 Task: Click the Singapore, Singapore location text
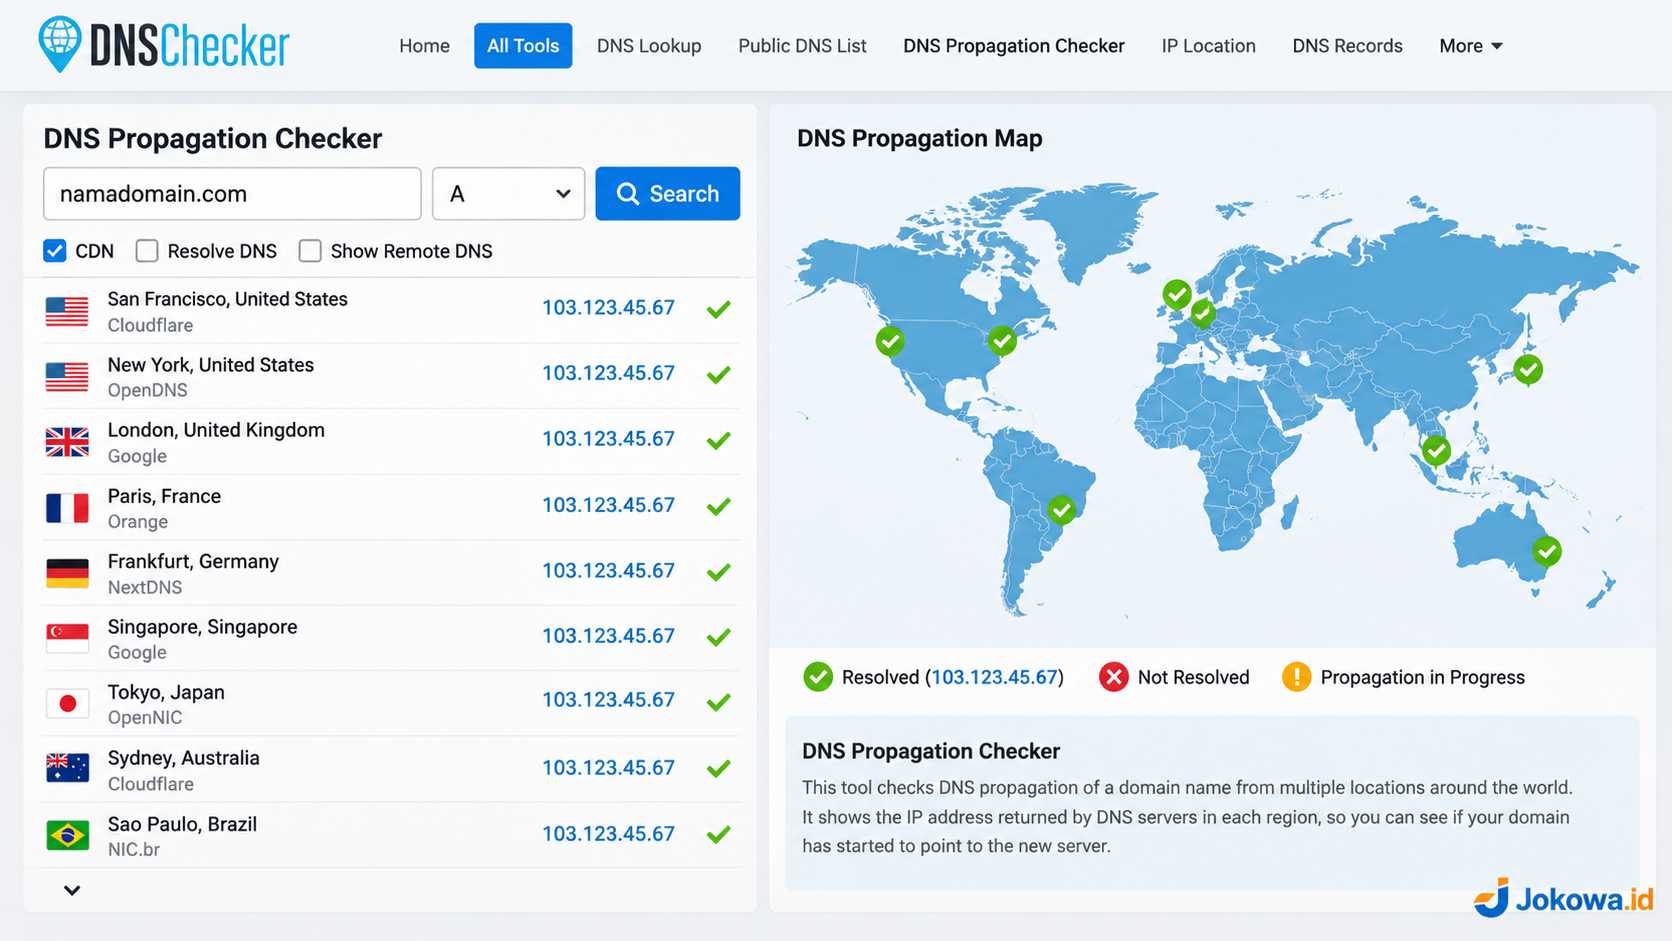[202, 627]
